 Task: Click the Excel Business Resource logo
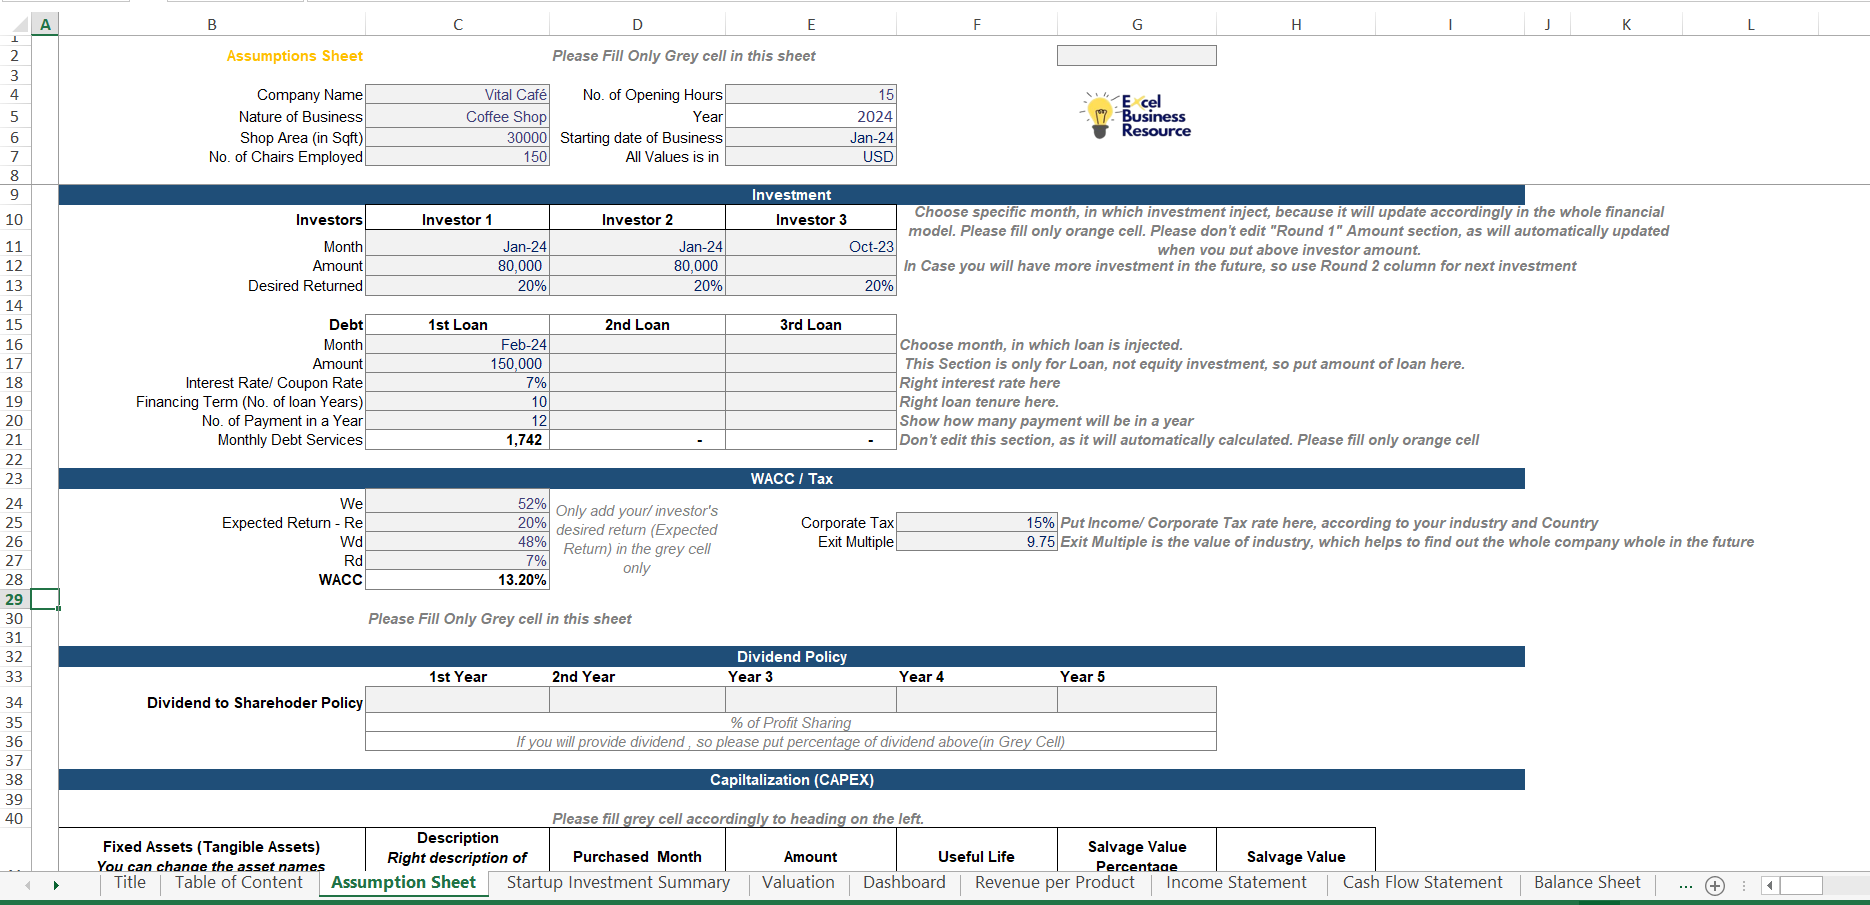coord(1137,116)
